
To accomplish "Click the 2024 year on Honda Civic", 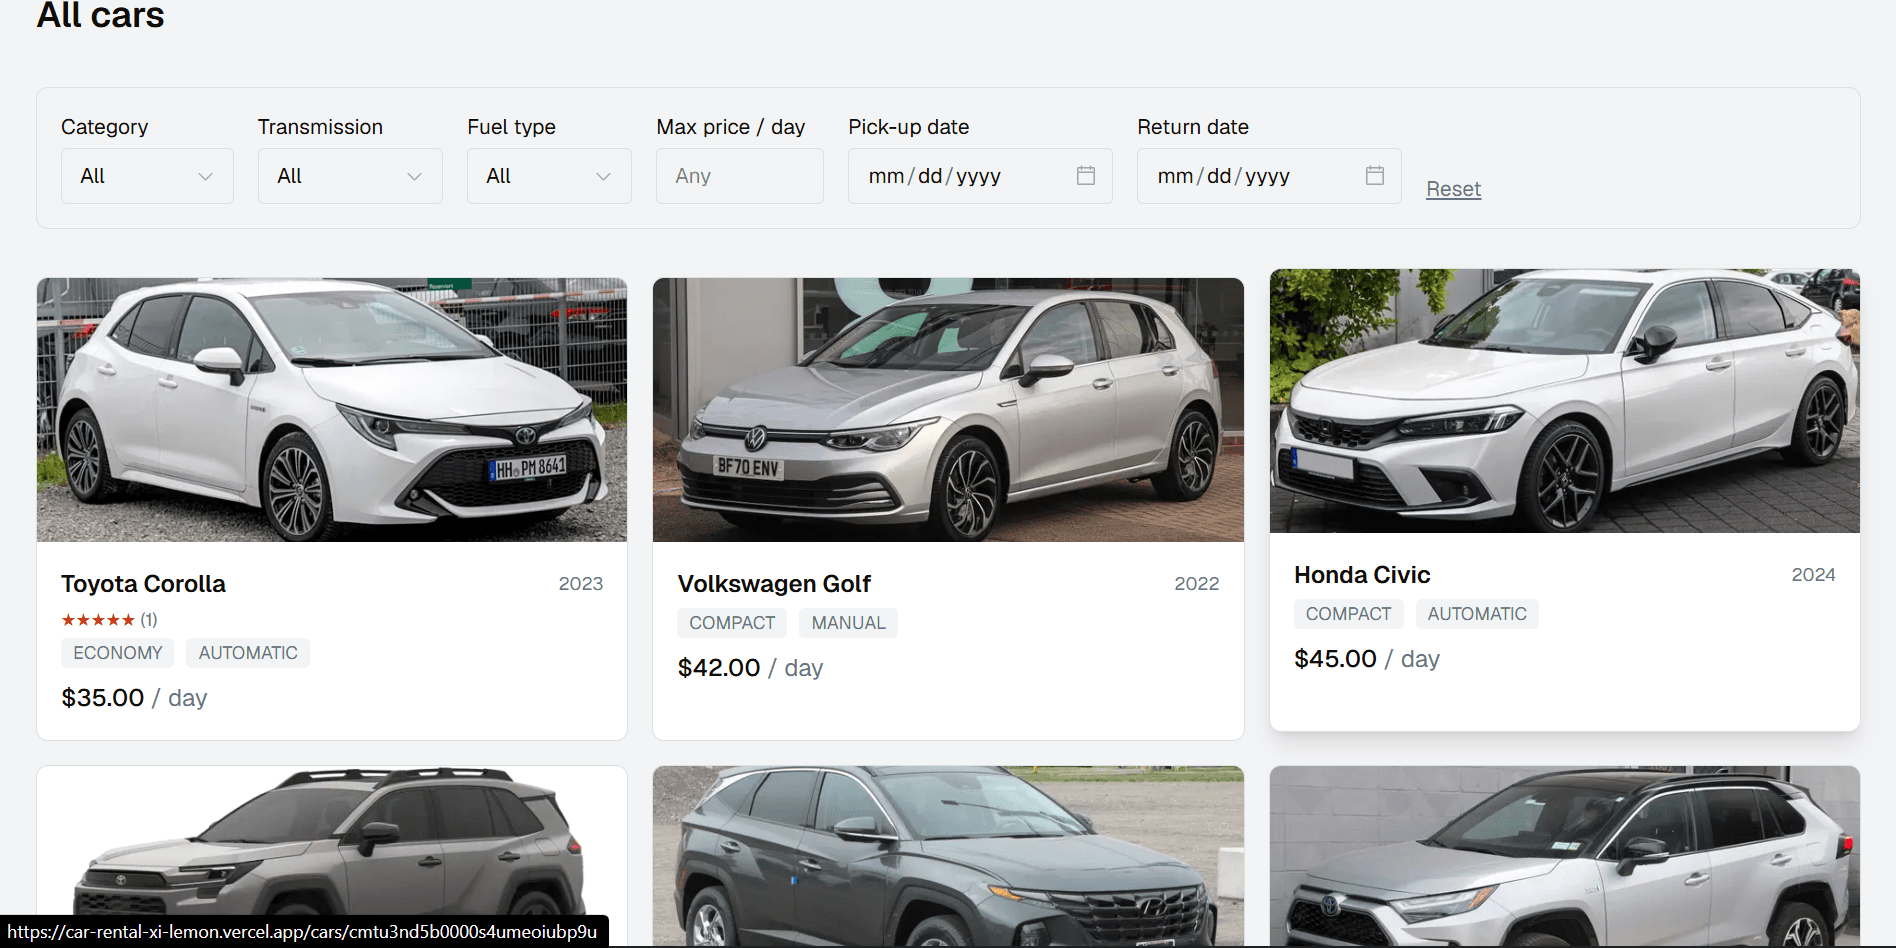I will (x=1813, y=575).
